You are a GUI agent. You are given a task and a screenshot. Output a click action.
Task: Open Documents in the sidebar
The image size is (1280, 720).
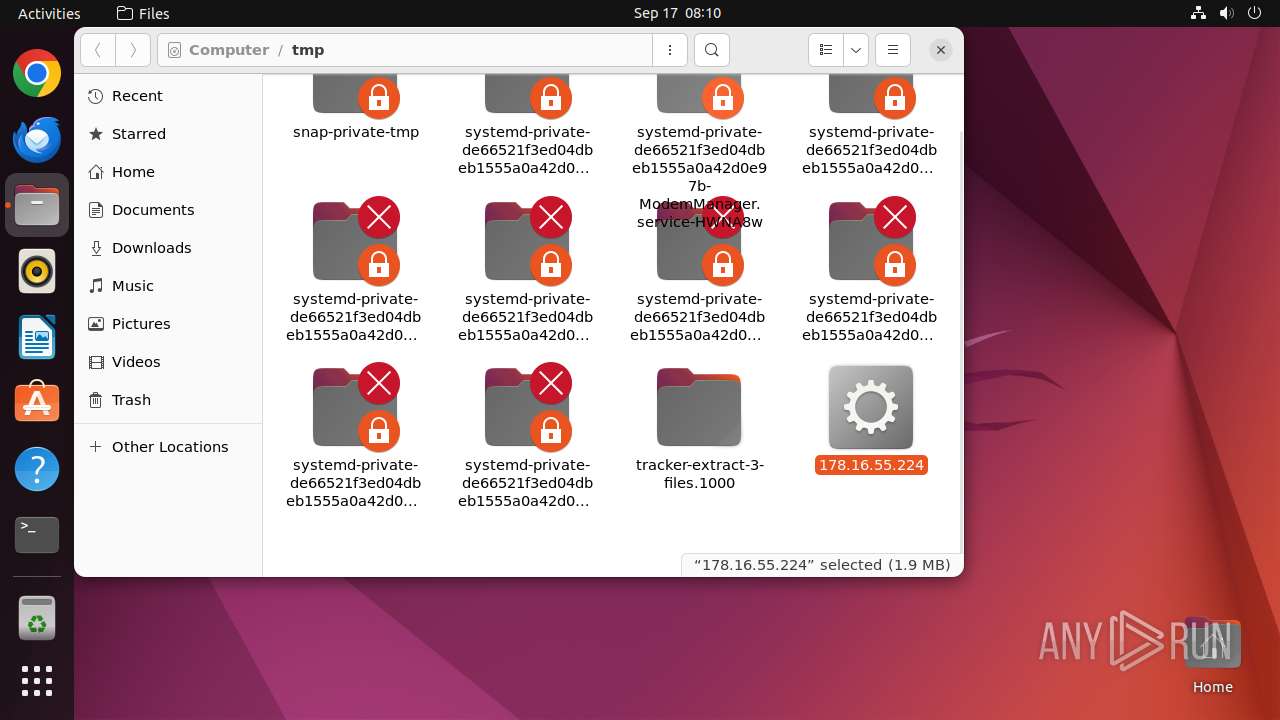coord(168,210)
